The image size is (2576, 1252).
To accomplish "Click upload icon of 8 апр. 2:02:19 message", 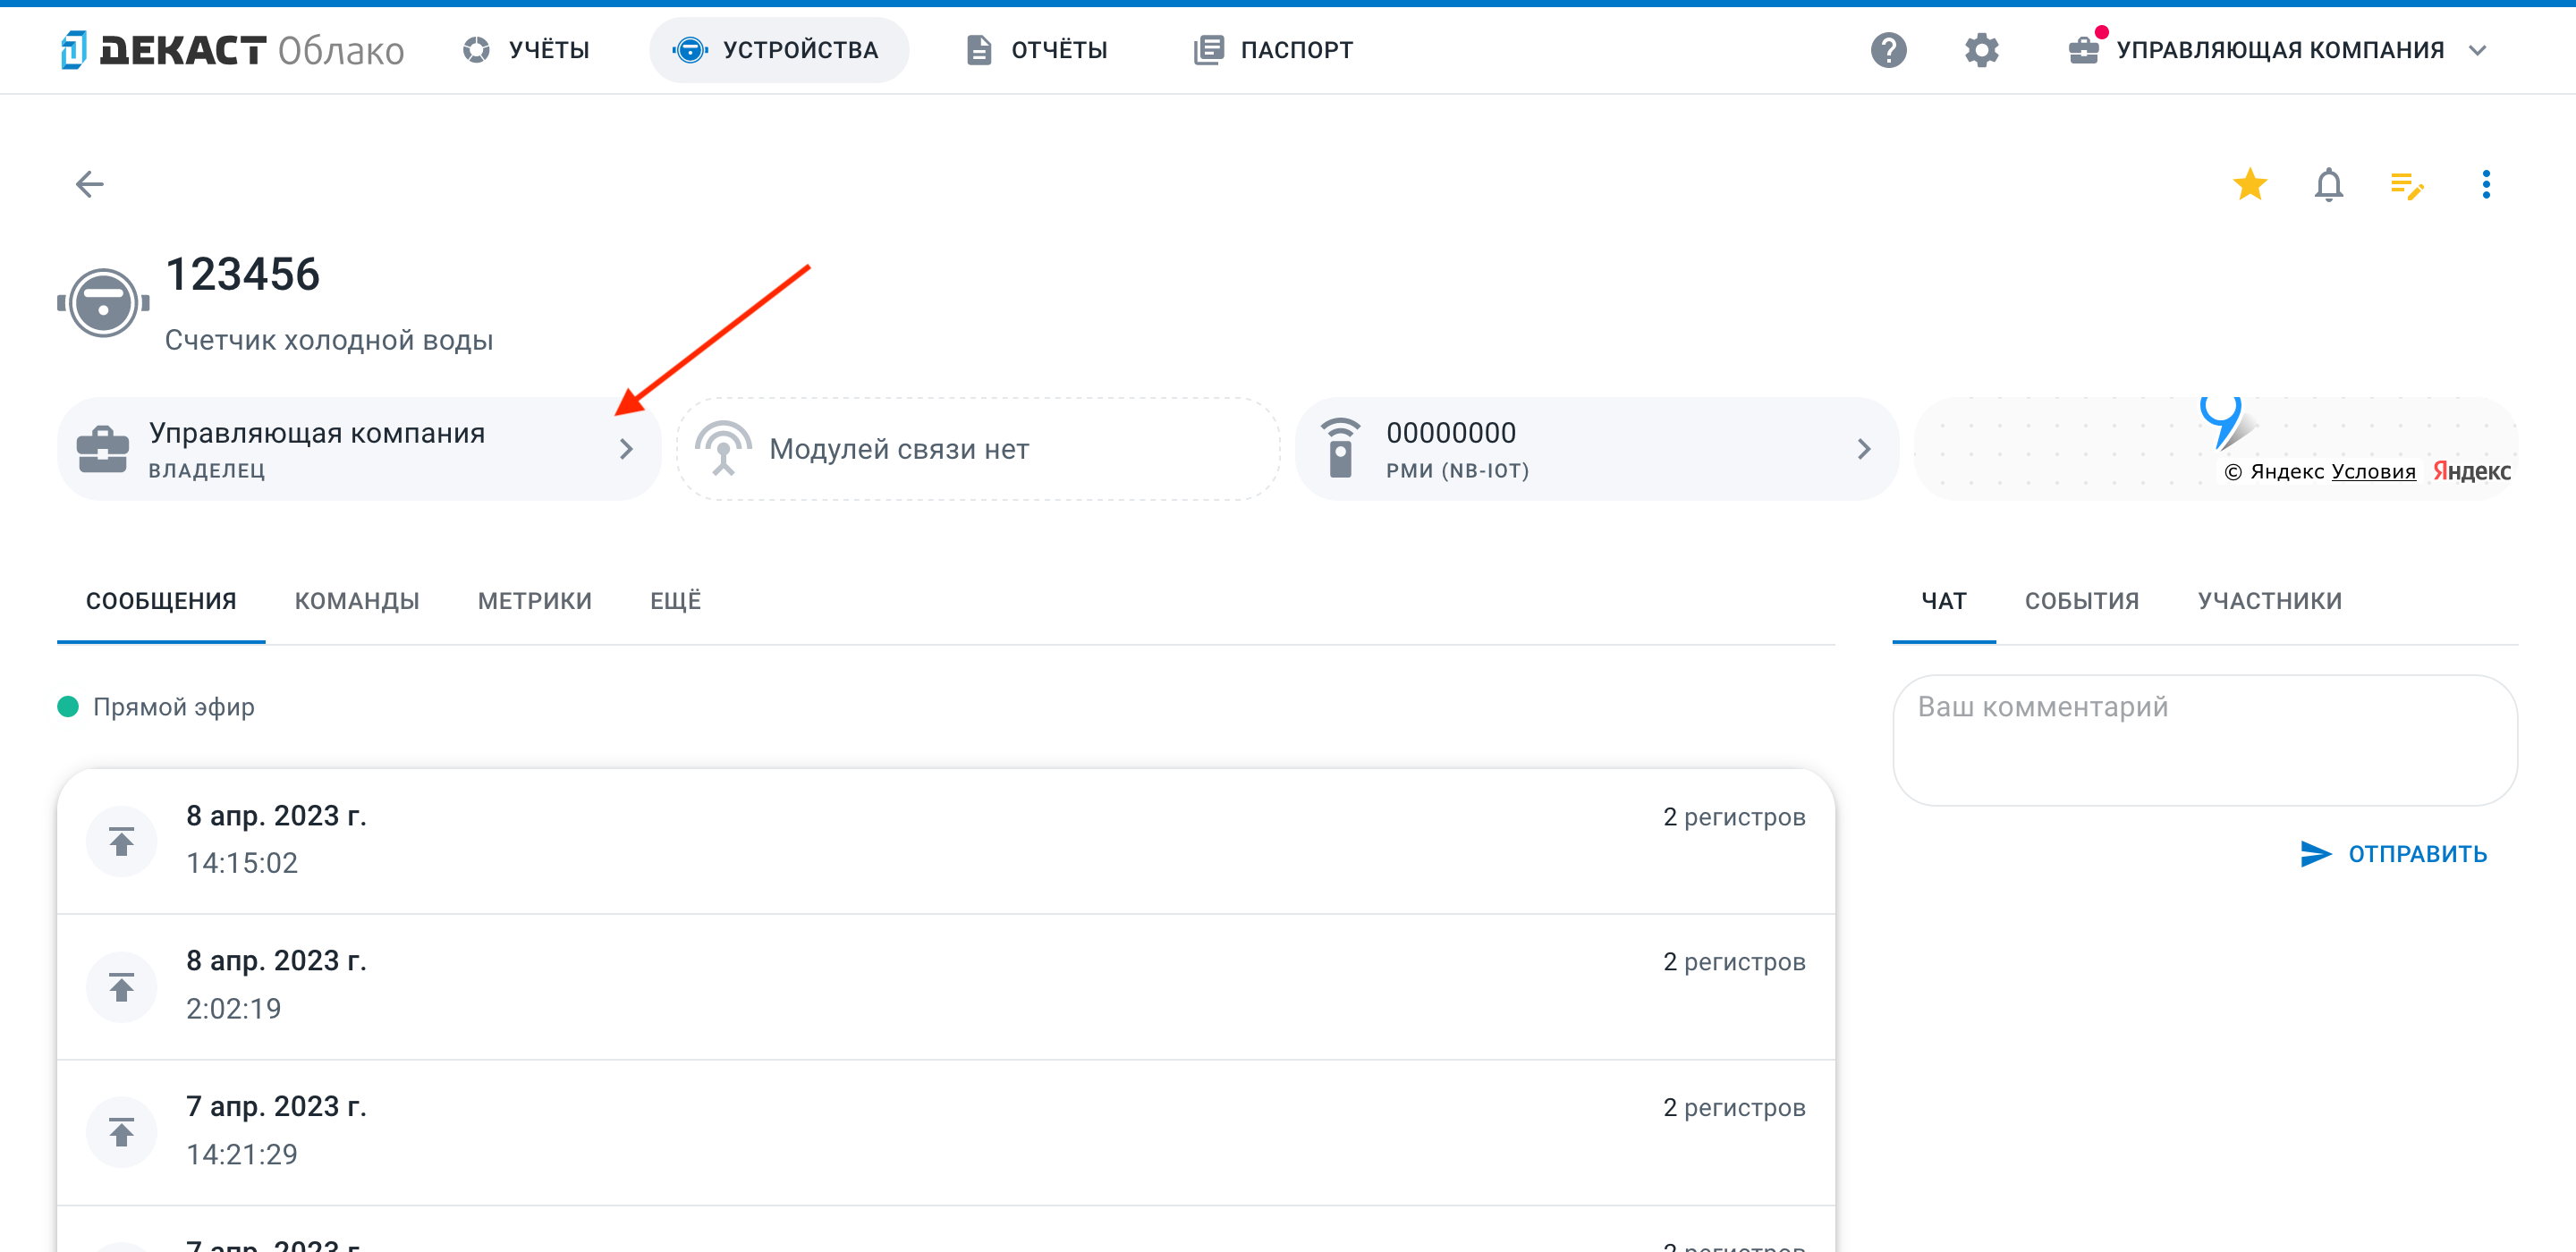I will 121,987.
